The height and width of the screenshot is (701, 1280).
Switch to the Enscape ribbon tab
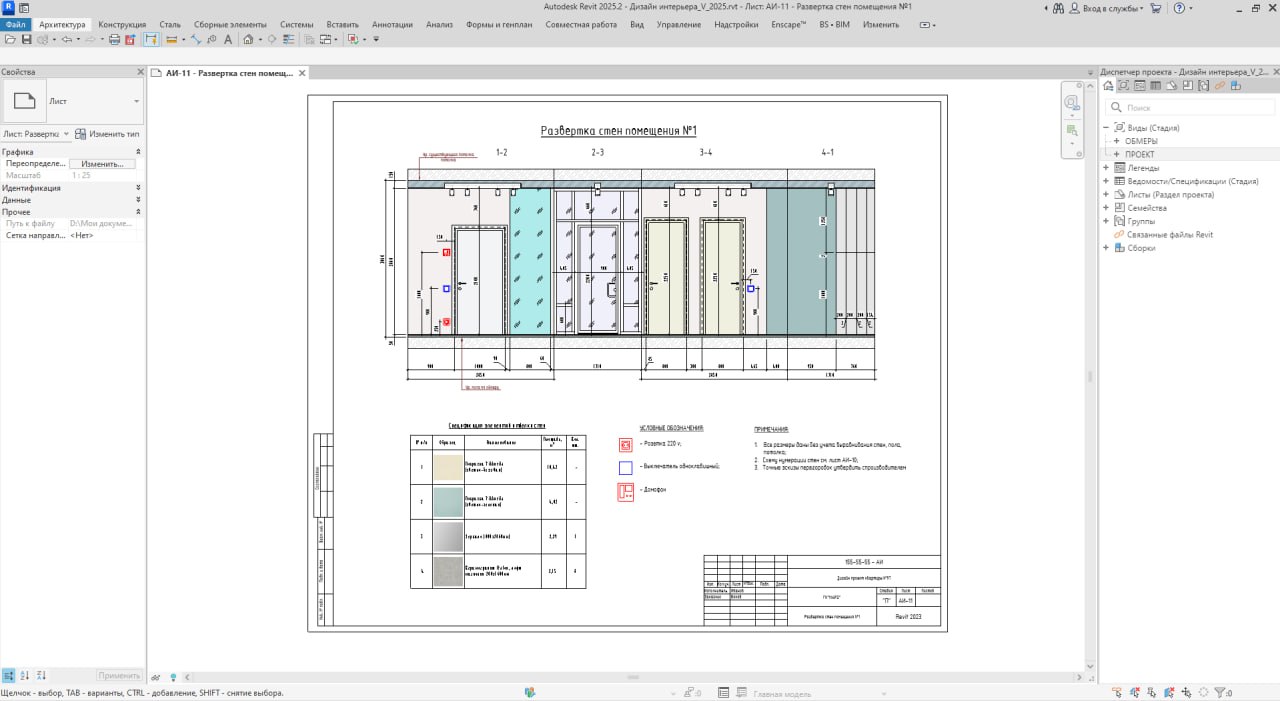tap(789, 24)
